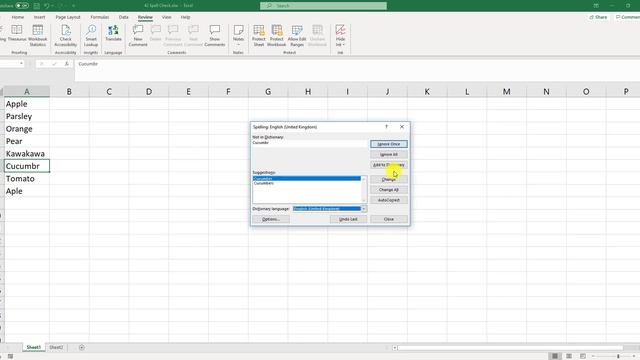This screenshot has height=360, width=640.
Task: Click Protect Sheet icon
Action: (x=259, y=30)
